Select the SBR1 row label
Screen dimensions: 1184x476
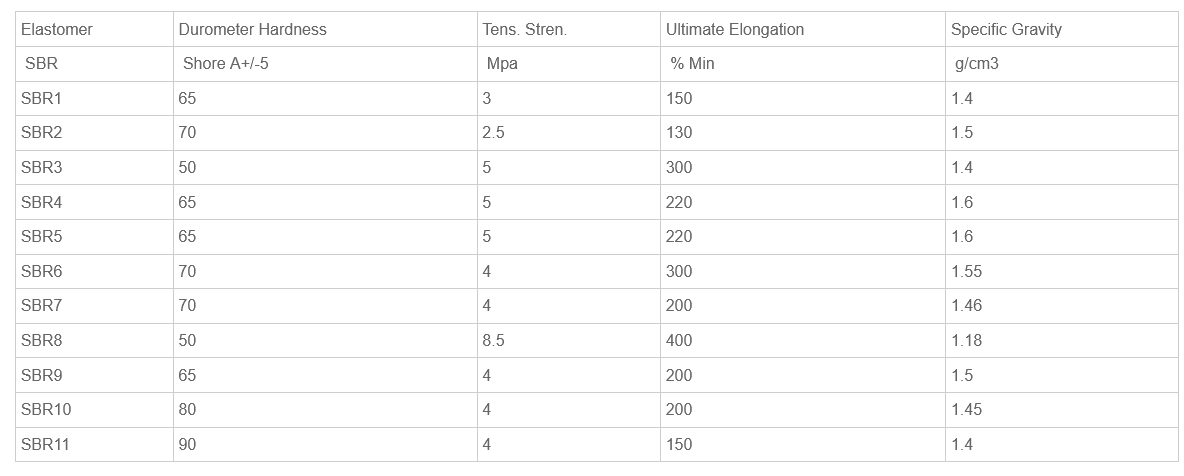[41, 98]
